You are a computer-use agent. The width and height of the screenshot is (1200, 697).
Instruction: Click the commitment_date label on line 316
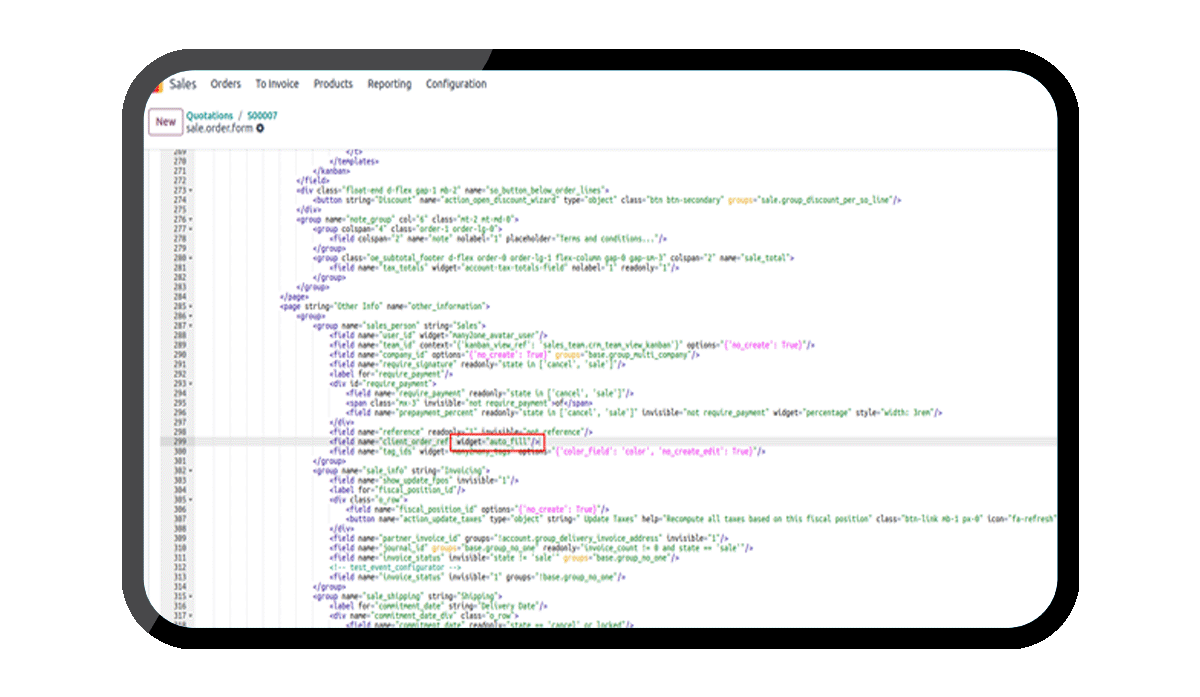(437, 606)
